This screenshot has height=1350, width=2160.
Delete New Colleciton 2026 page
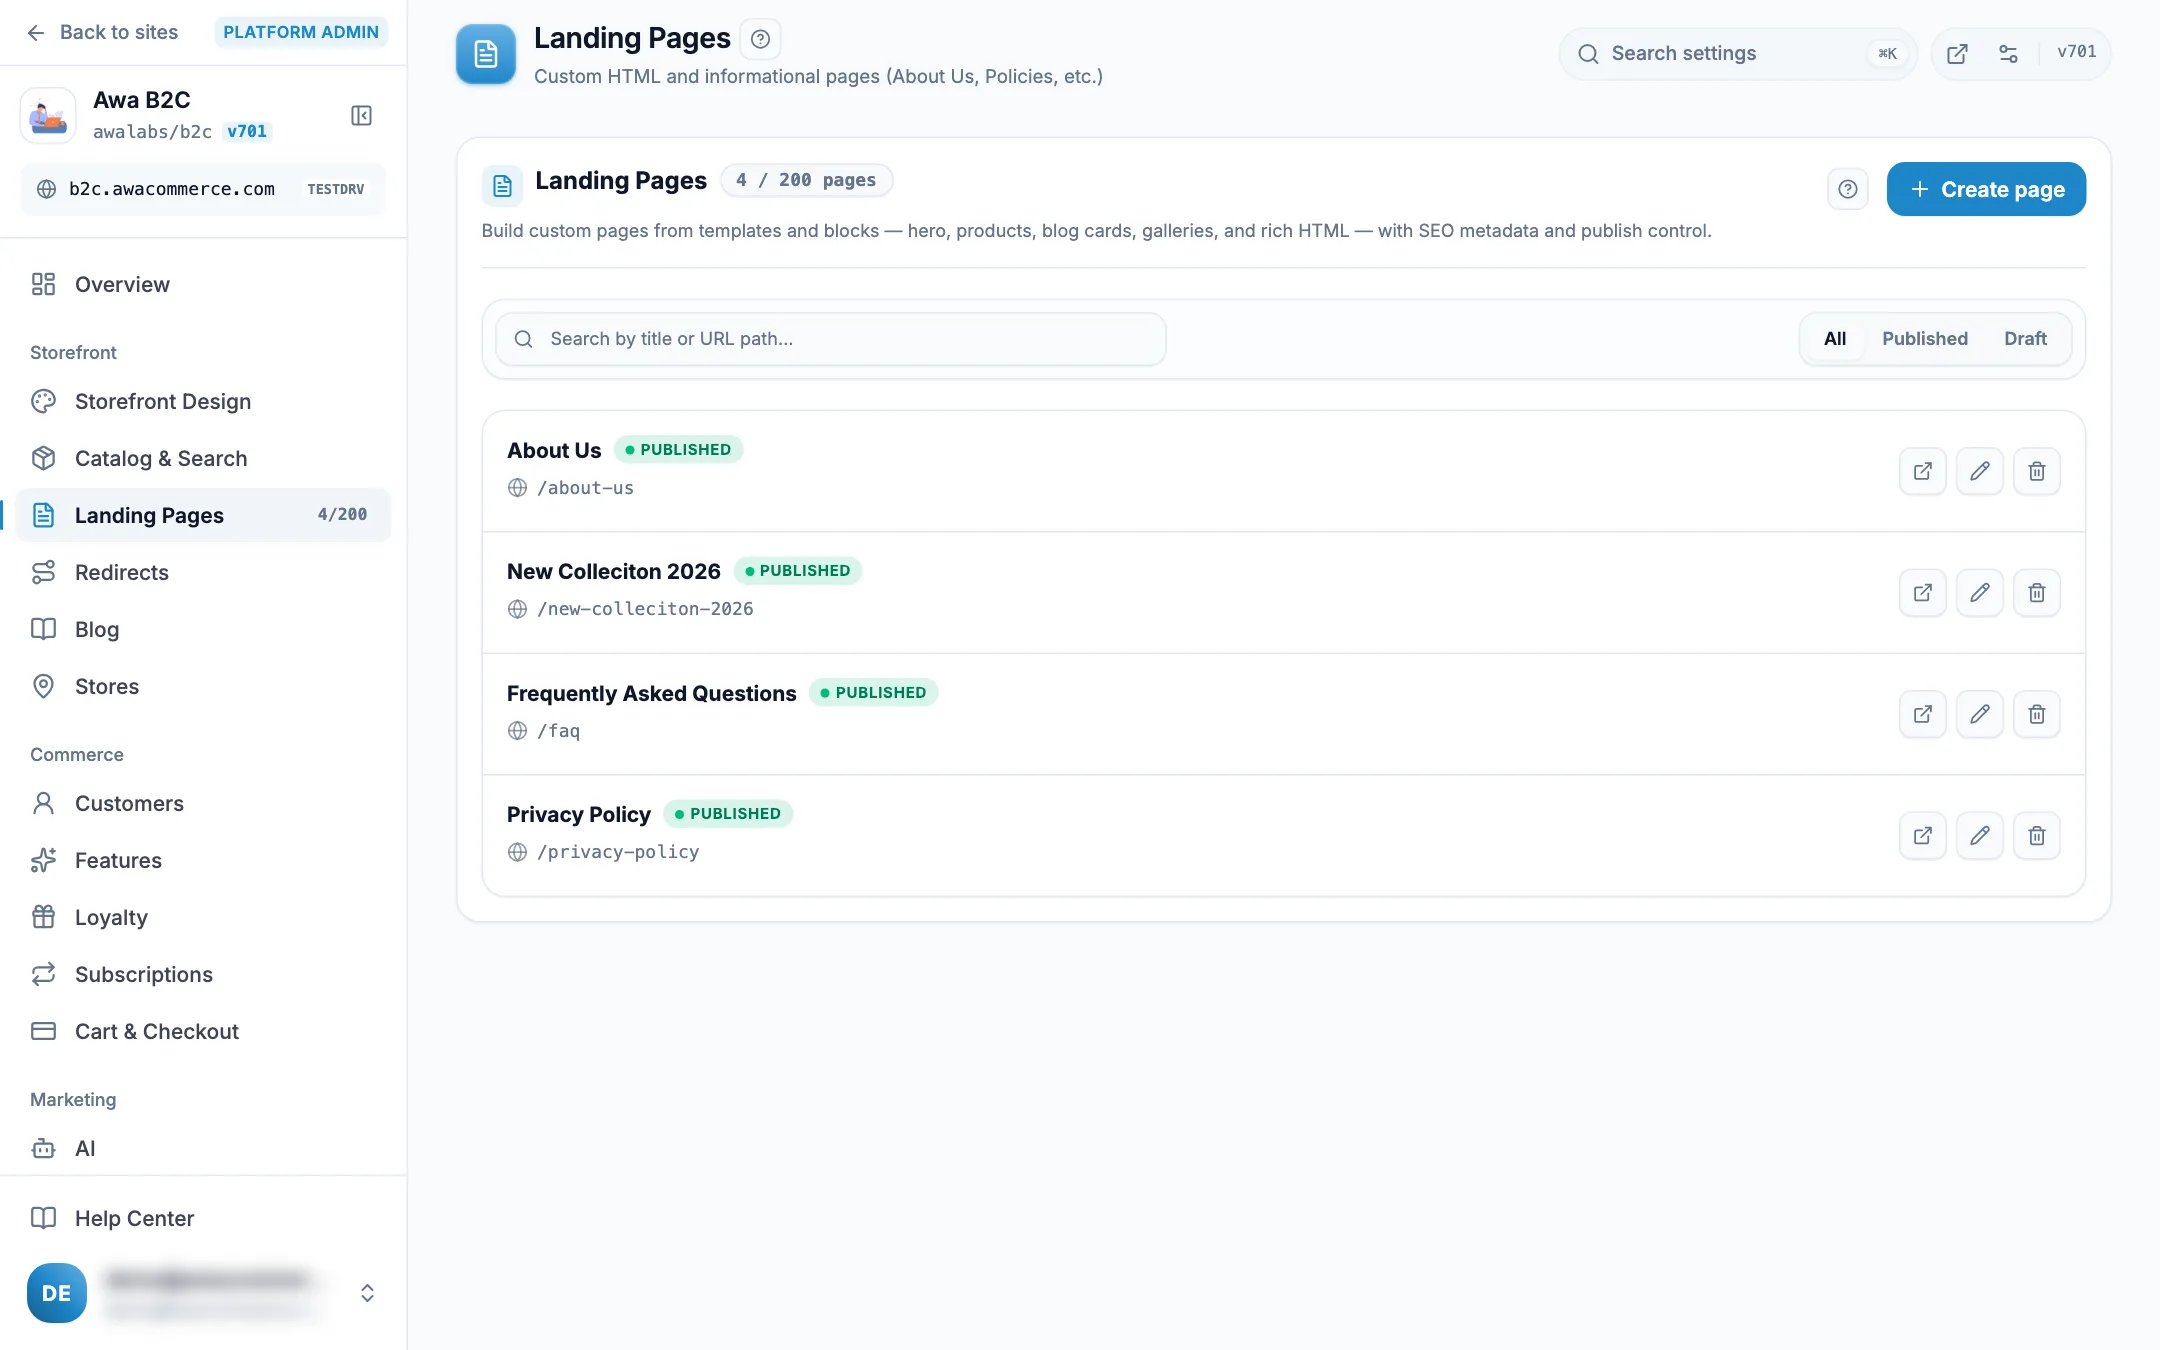2036,593
